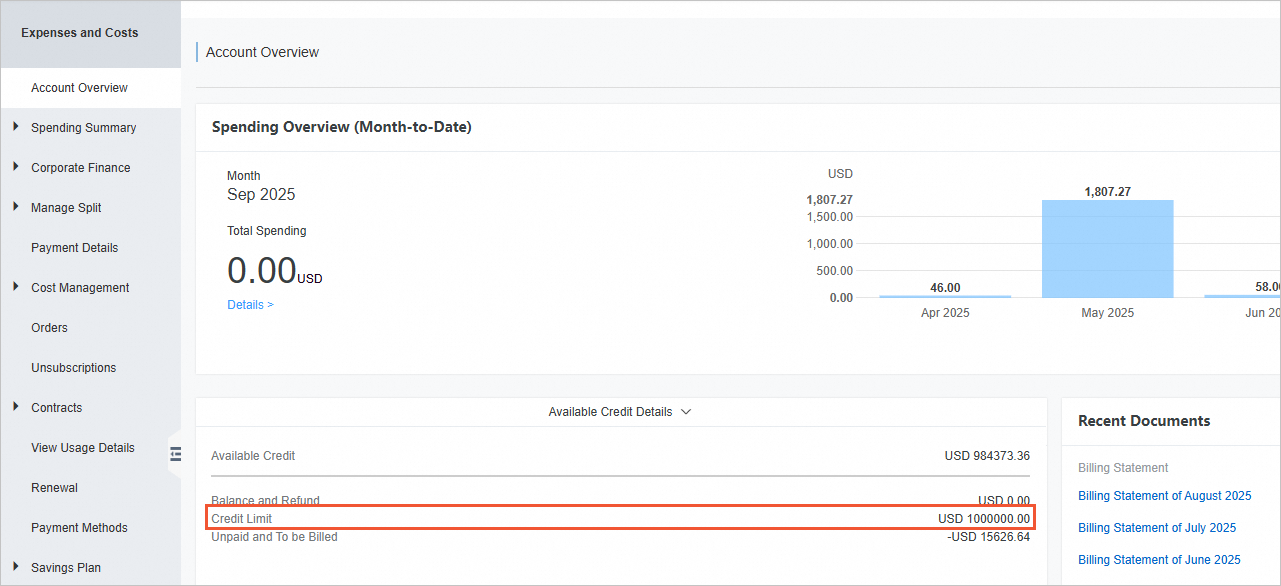Expand the Manage Split arrow

click(15, 207)
